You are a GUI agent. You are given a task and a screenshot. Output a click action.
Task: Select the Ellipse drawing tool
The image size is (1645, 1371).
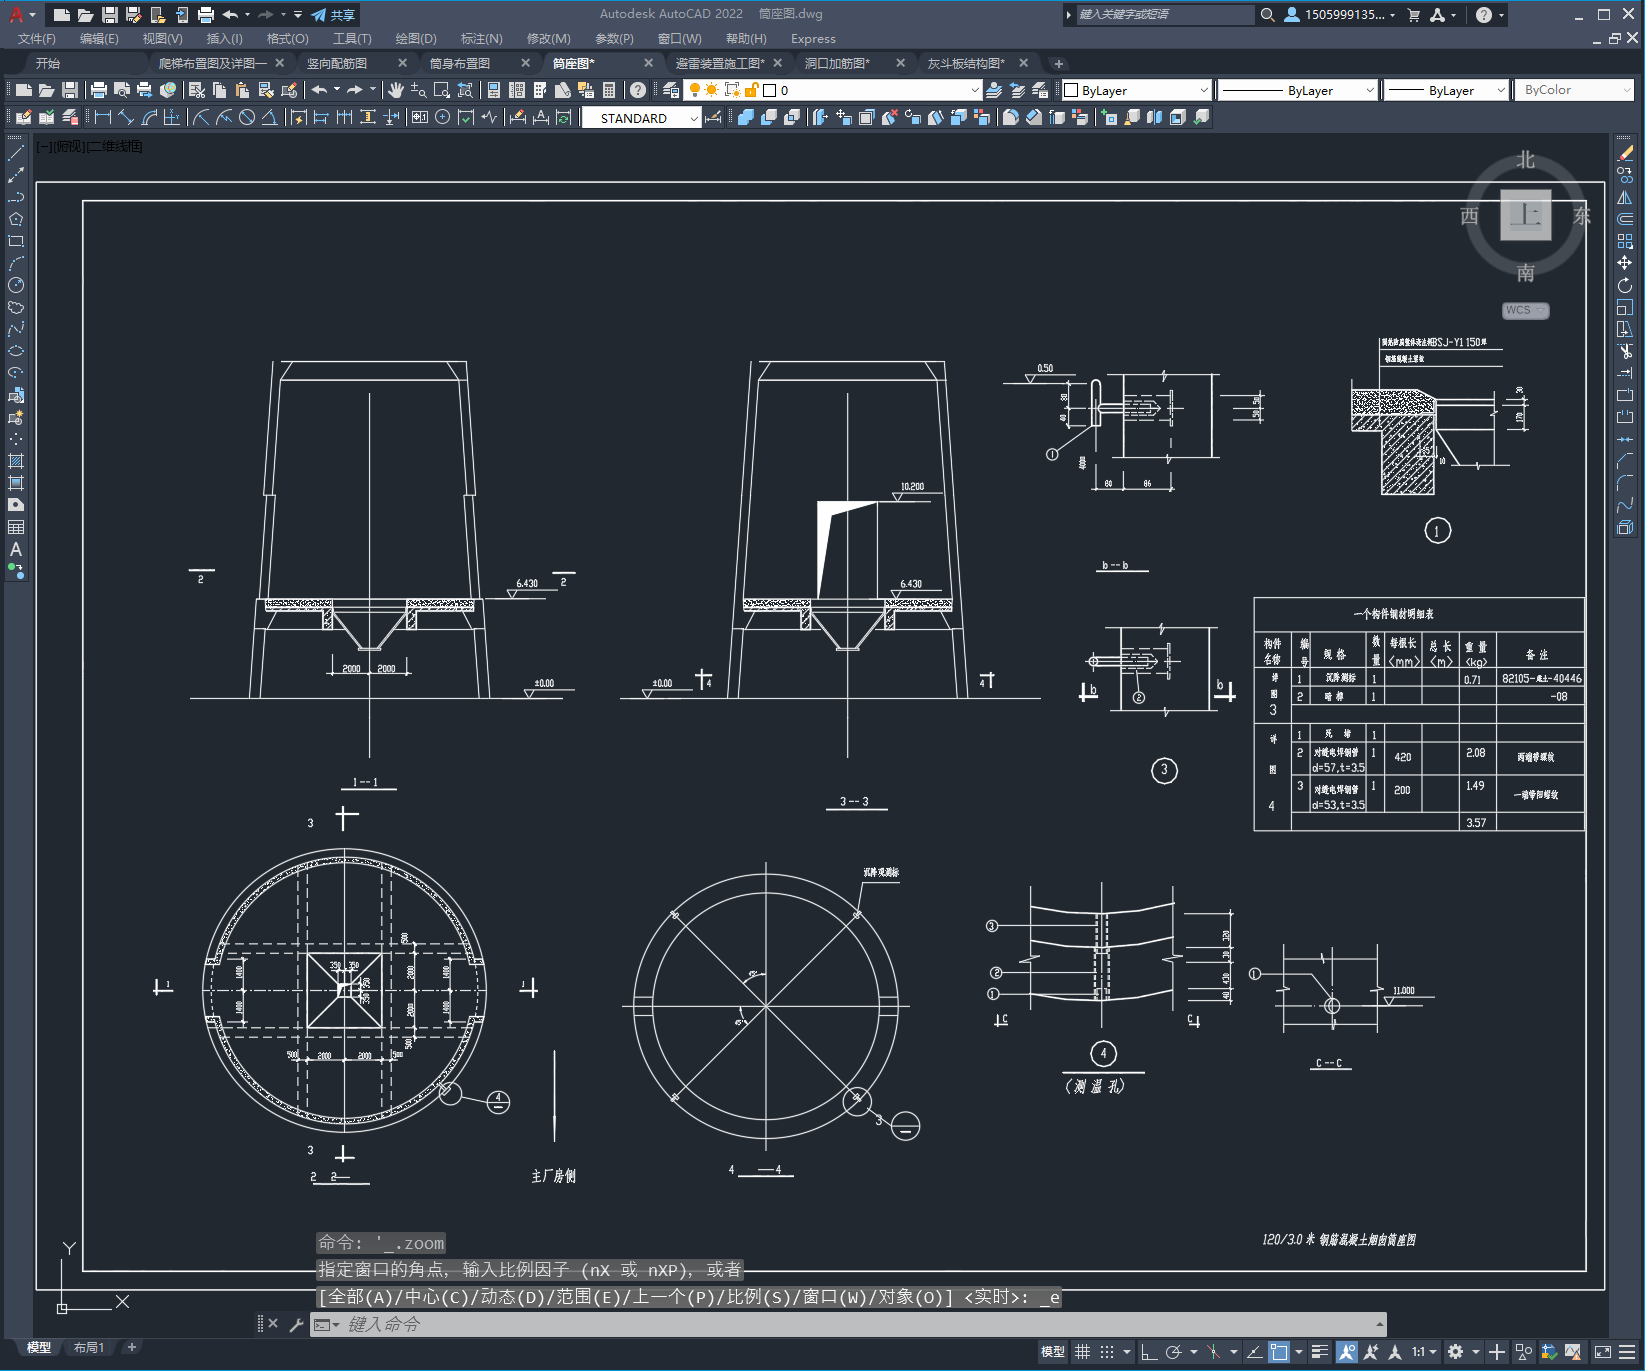click(16, 351)
